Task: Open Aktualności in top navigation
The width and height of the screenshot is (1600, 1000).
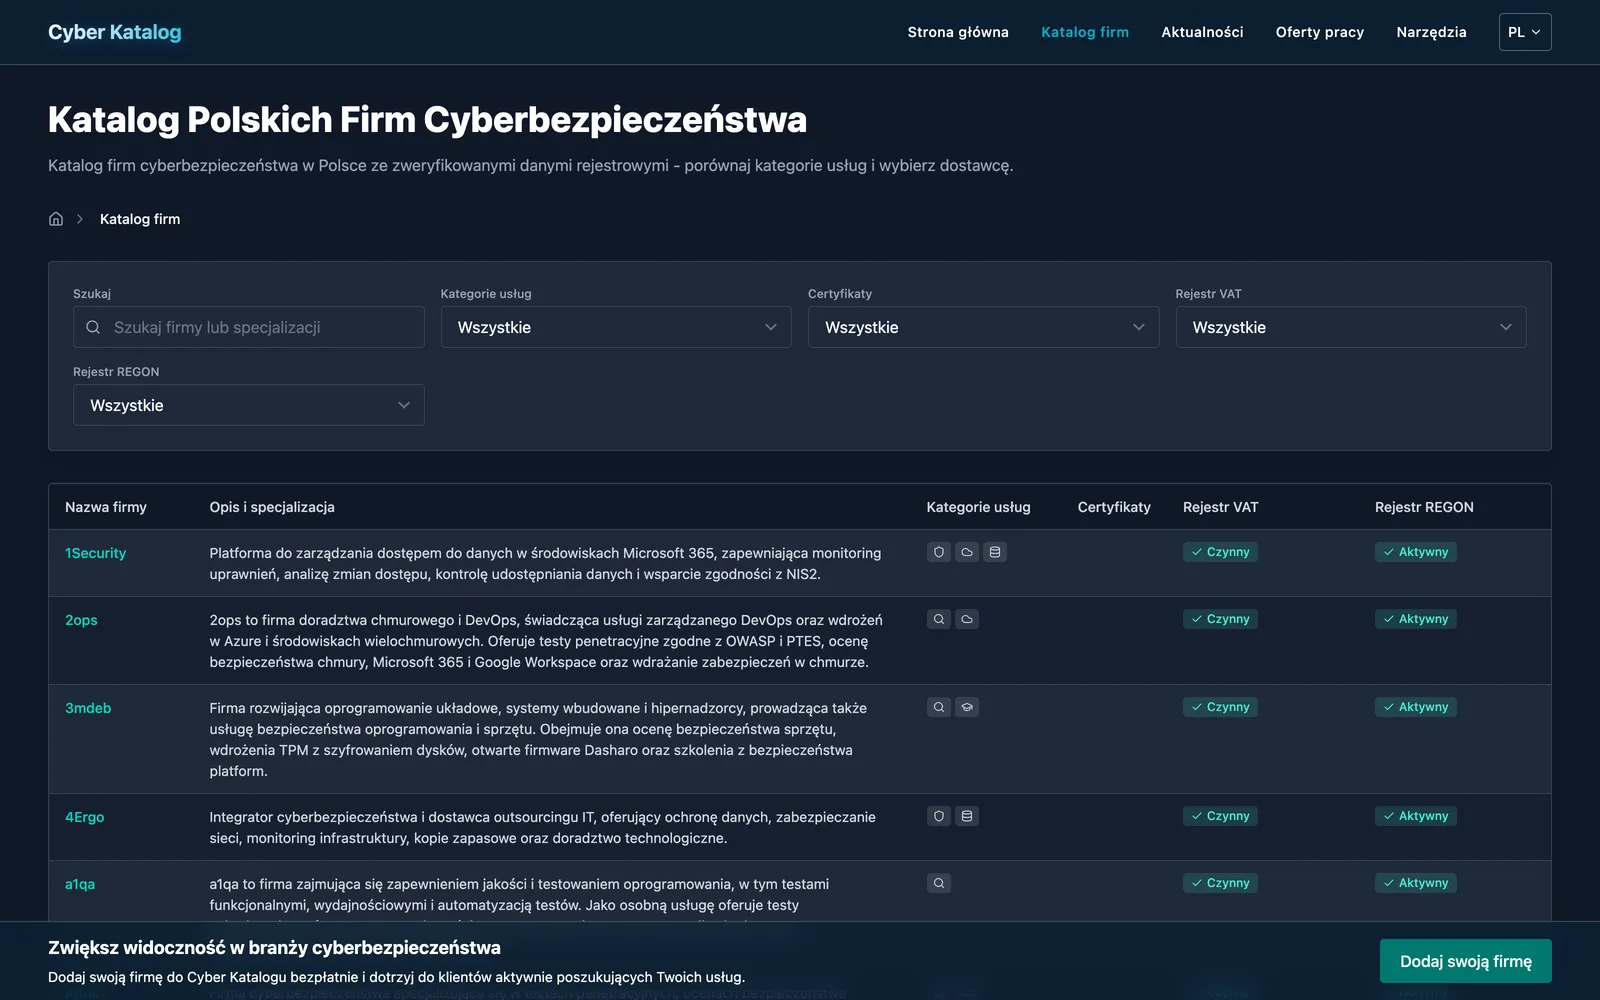Action: coord(1202,32)
